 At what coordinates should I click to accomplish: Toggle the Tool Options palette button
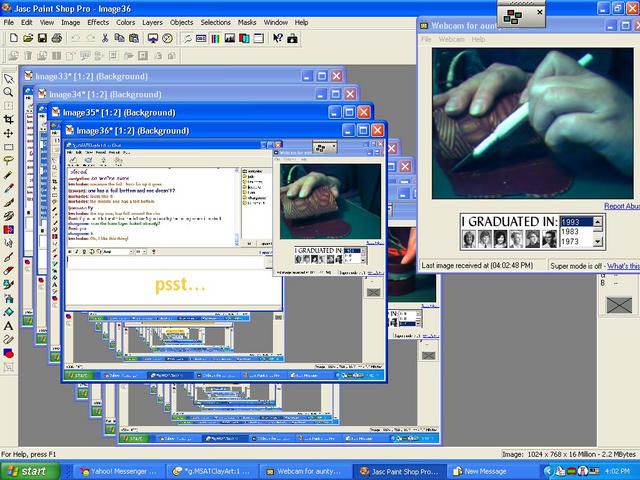point(201,38)
